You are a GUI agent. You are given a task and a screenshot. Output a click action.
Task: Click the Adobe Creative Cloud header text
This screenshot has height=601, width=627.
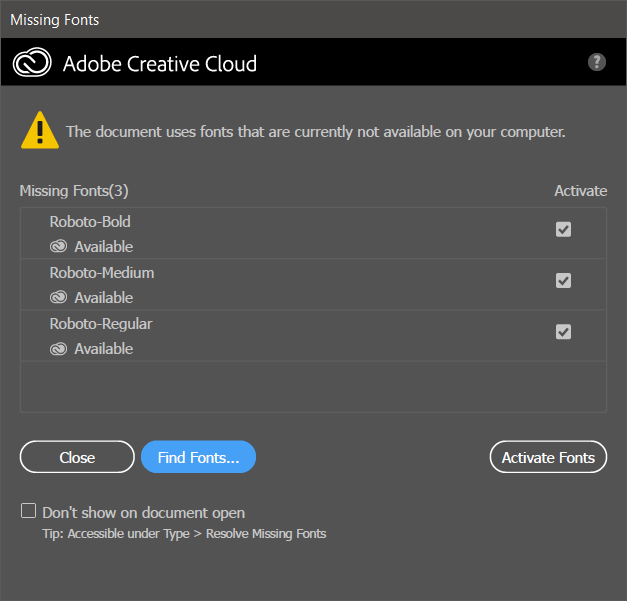click(160, 64)
